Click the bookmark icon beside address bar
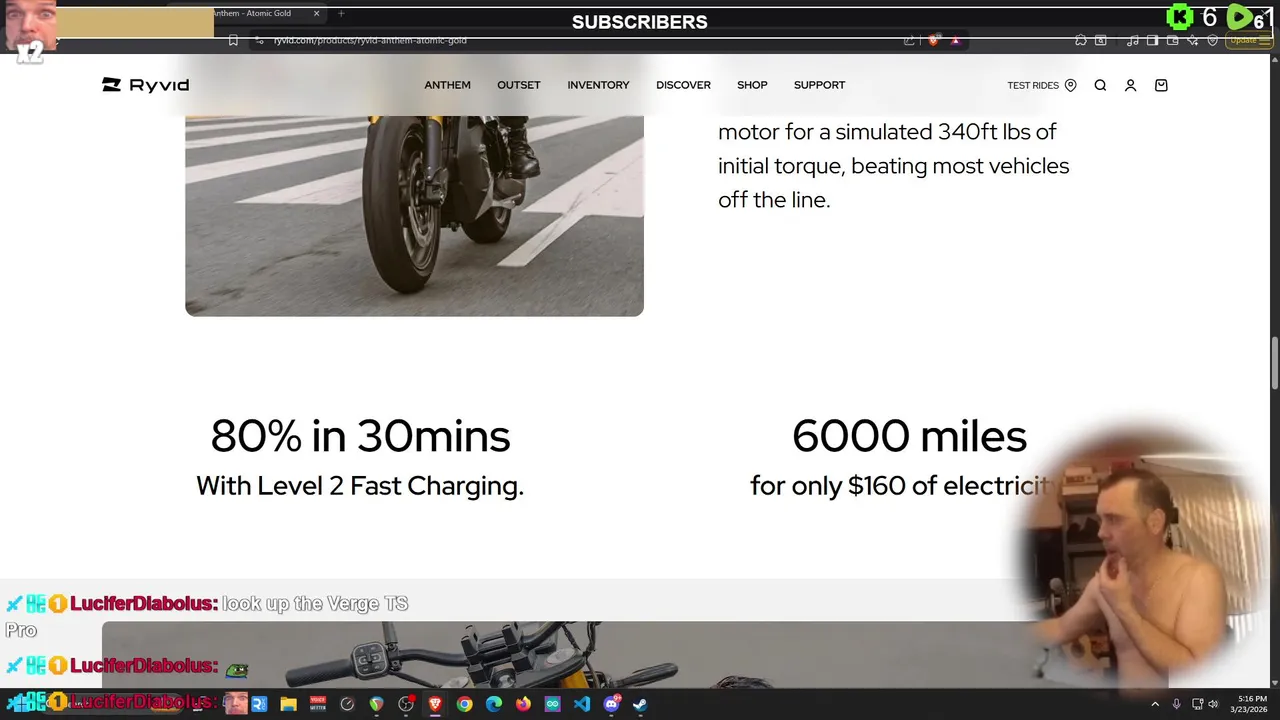The height and width of the screenshot is (720, 1280). coord(233,41)
